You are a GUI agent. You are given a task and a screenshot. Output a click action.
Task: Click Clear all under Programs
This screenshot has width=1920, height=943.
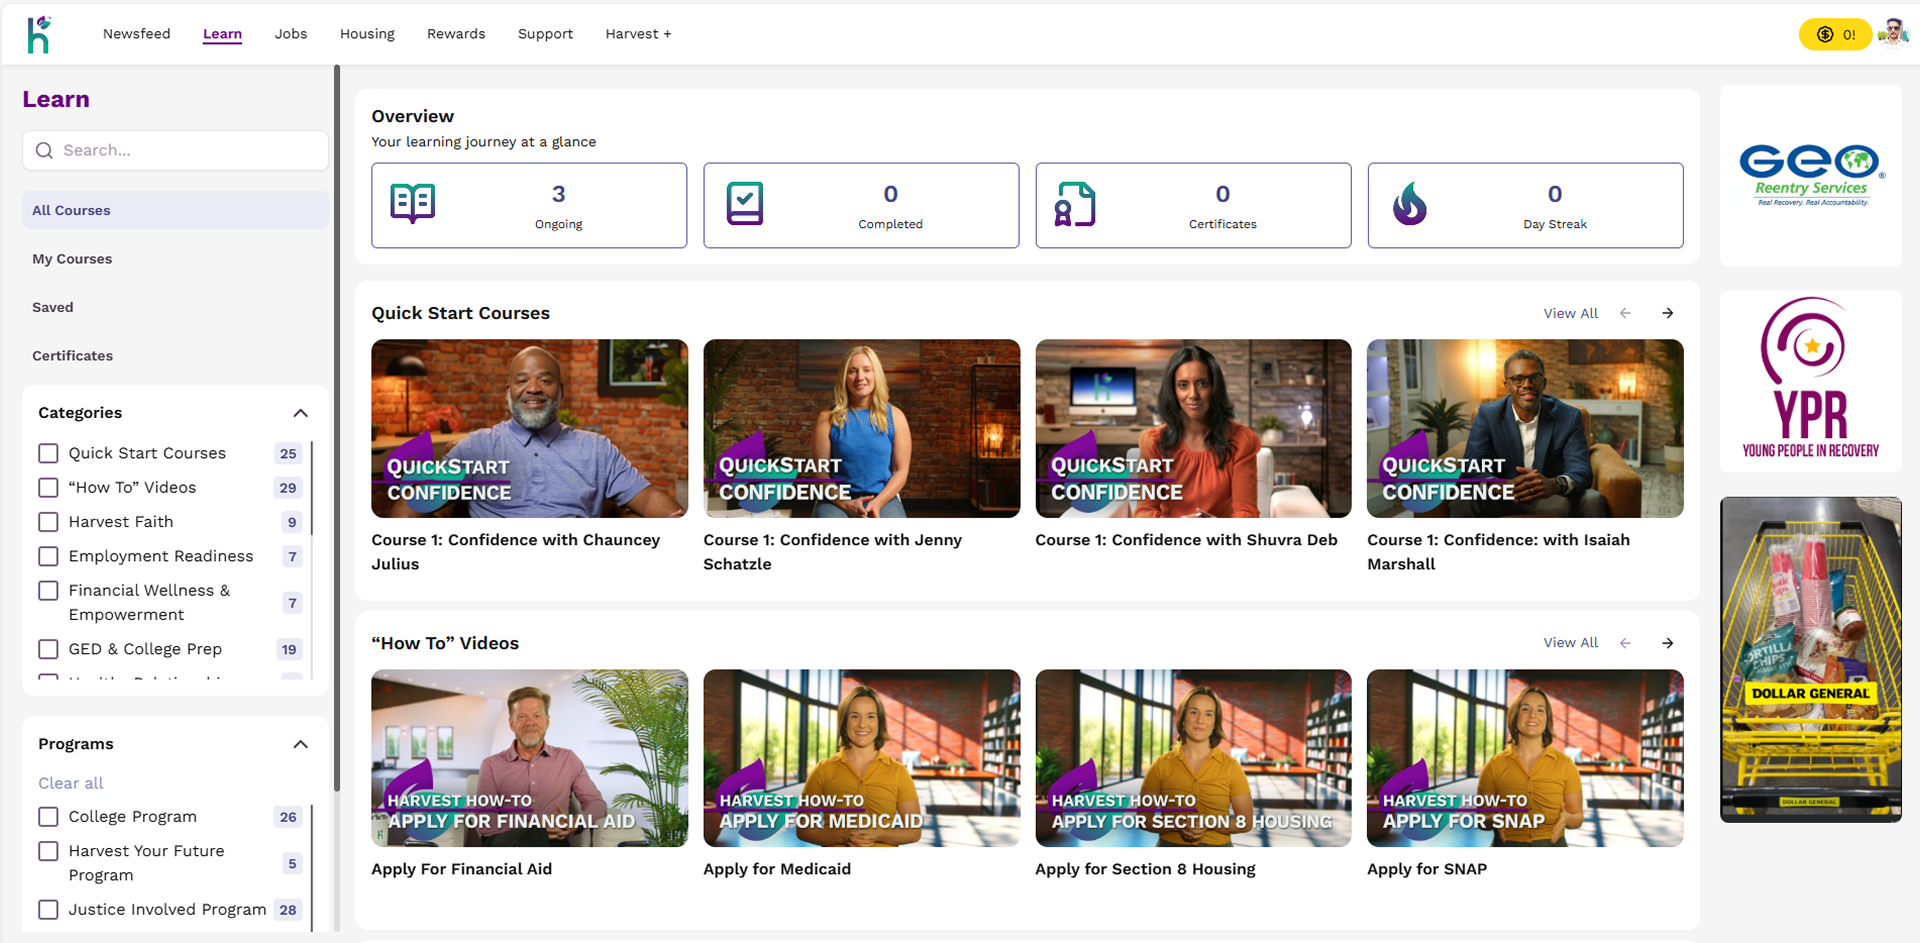coord(71,783)
